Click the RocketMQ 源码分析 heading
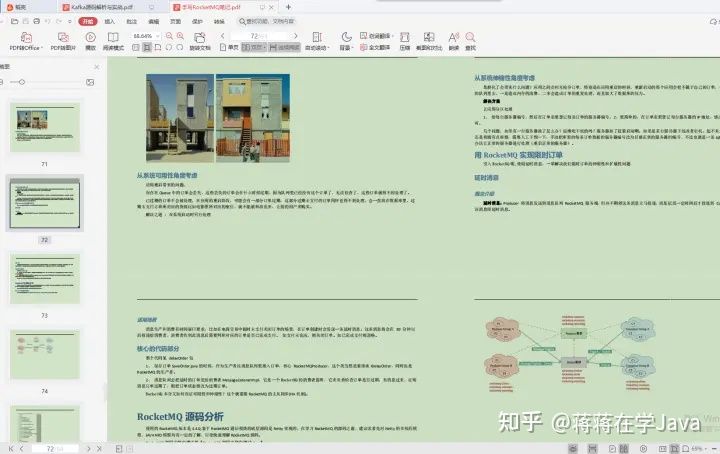Image resolution: width=720 pixels, height=454 pixels. (180, 416)
